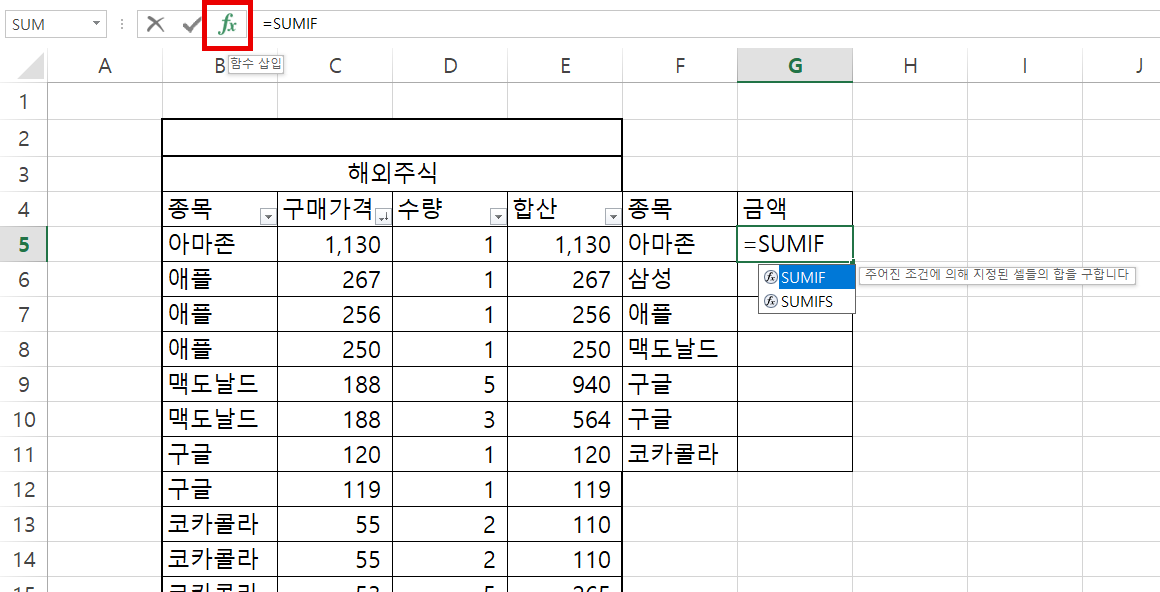Click the 120 cell in 합산 column

point(565,454)
